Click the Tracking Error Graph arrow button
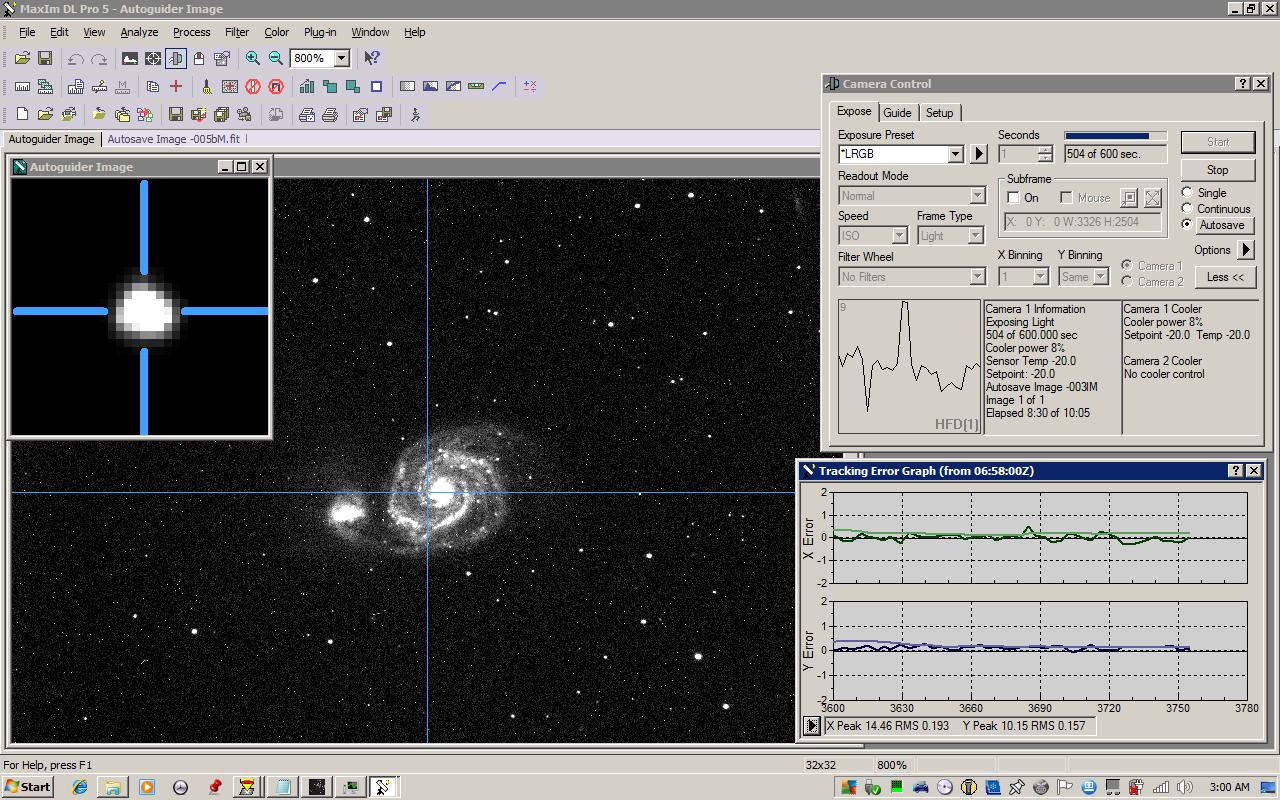1280x800 pixels. (812, 726)
